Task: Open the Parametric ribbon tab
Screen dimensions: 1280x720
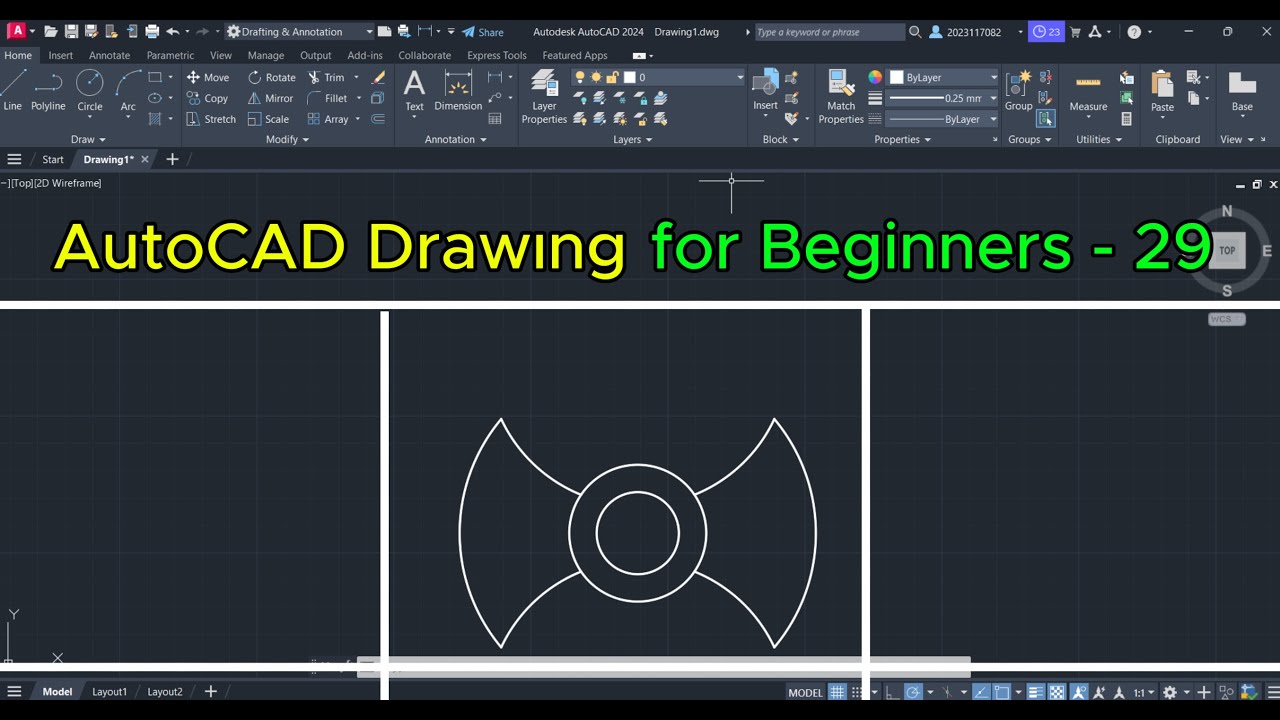Action: 170,56
